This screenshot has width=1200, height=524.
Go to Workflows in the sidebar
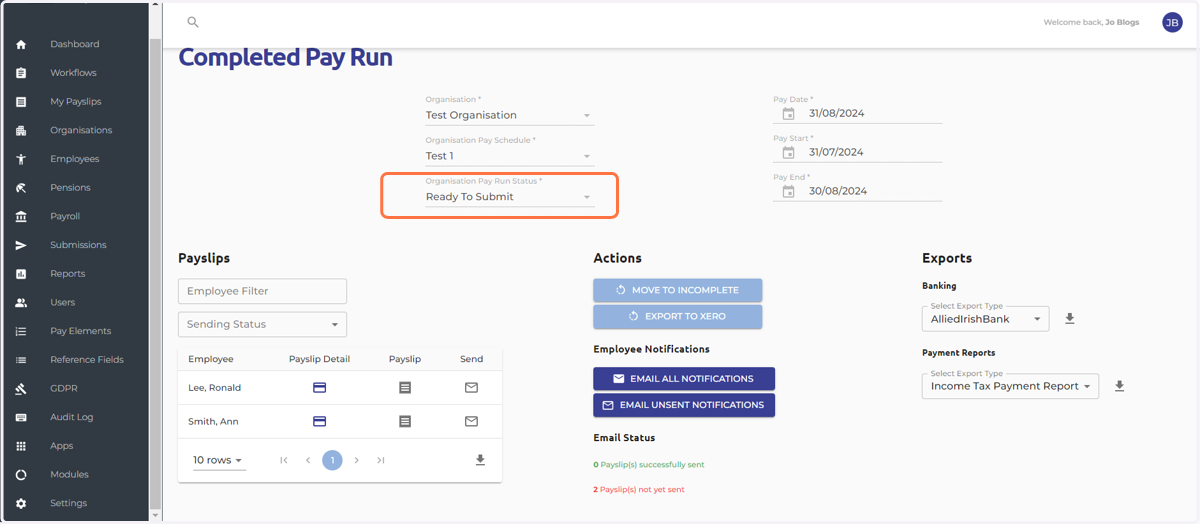tap(75, 73)
